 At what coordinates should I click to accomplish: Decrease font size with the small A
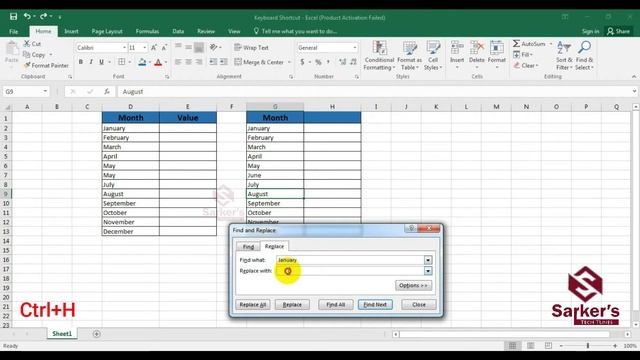[x=164, y=48]
